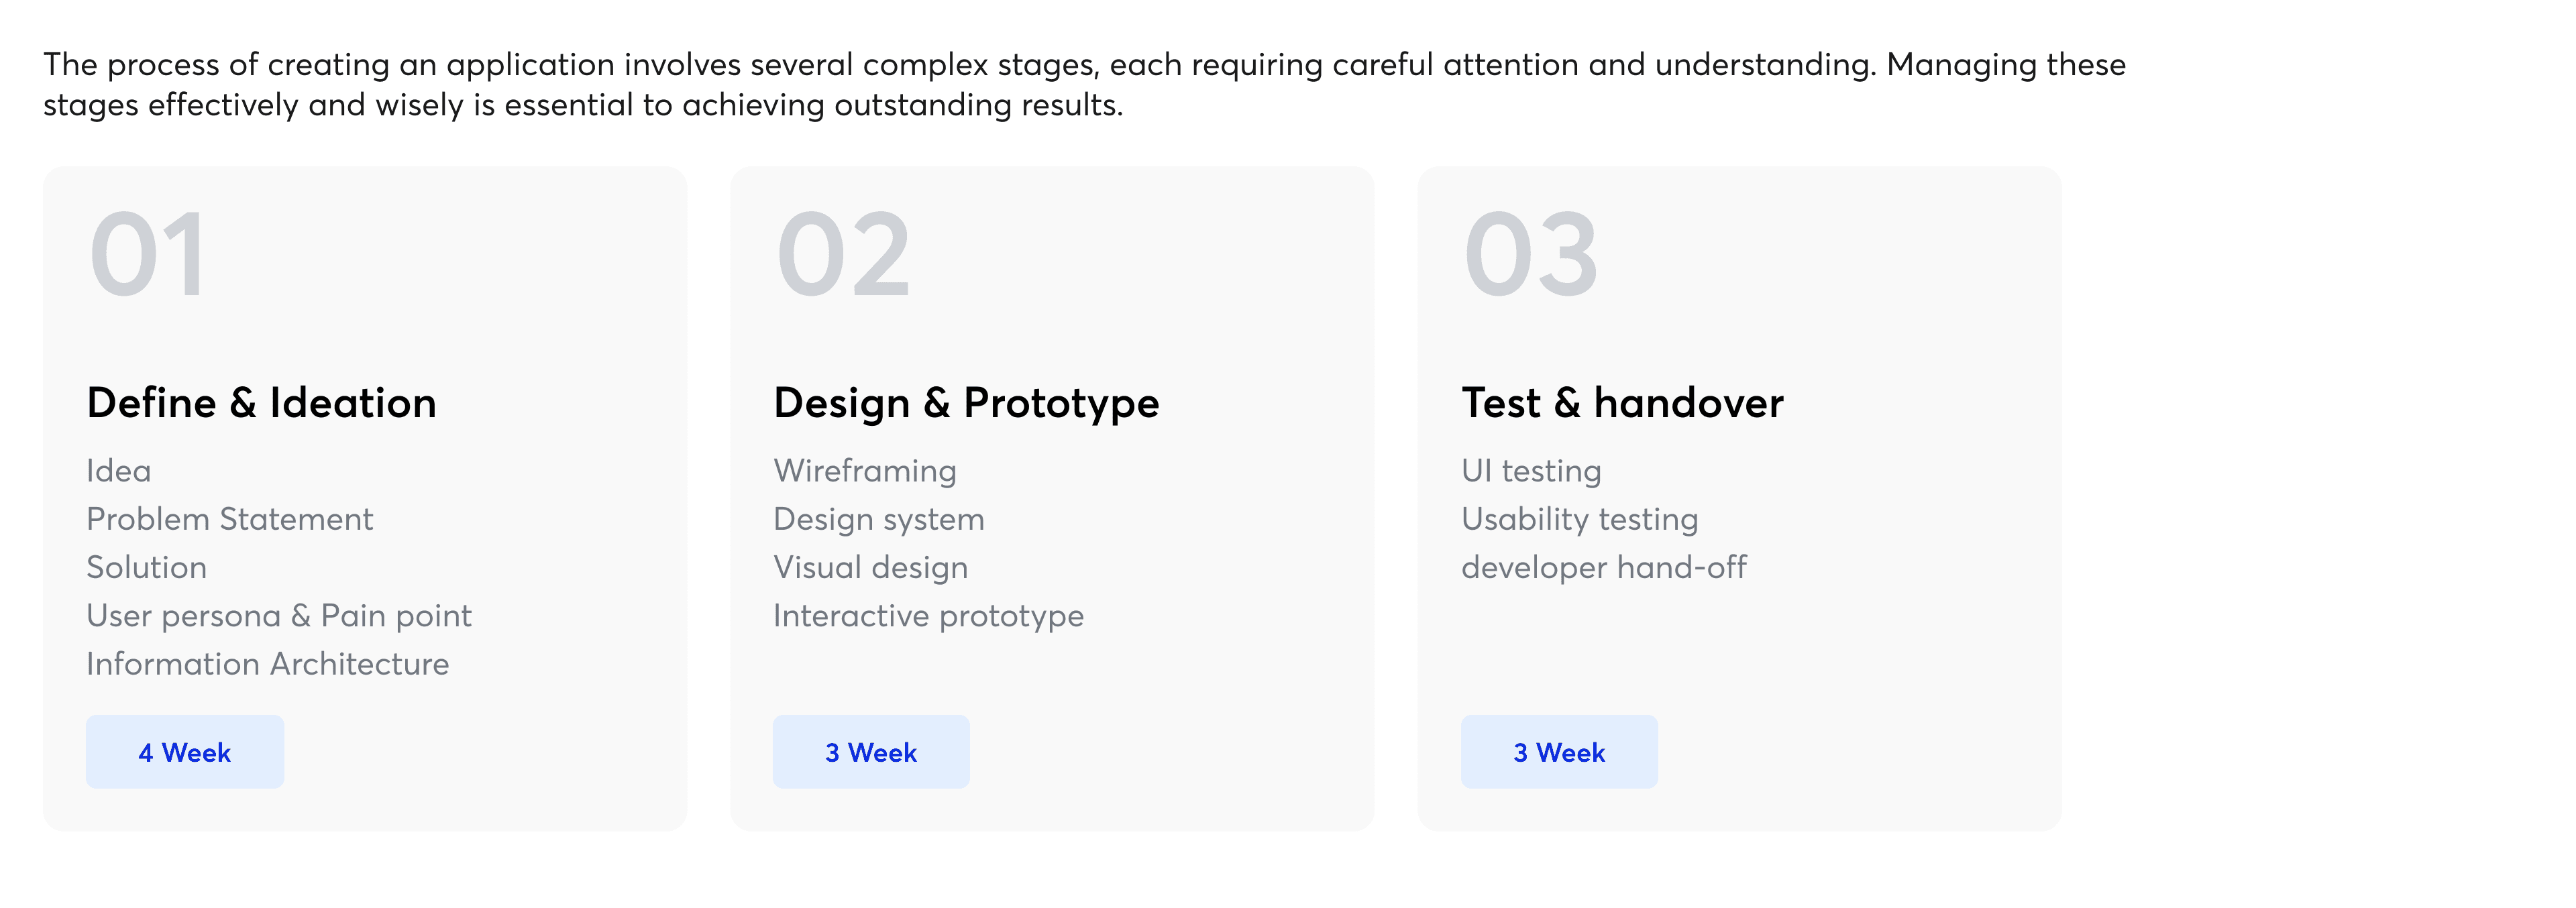Select the Usability testing entry

1580,519
